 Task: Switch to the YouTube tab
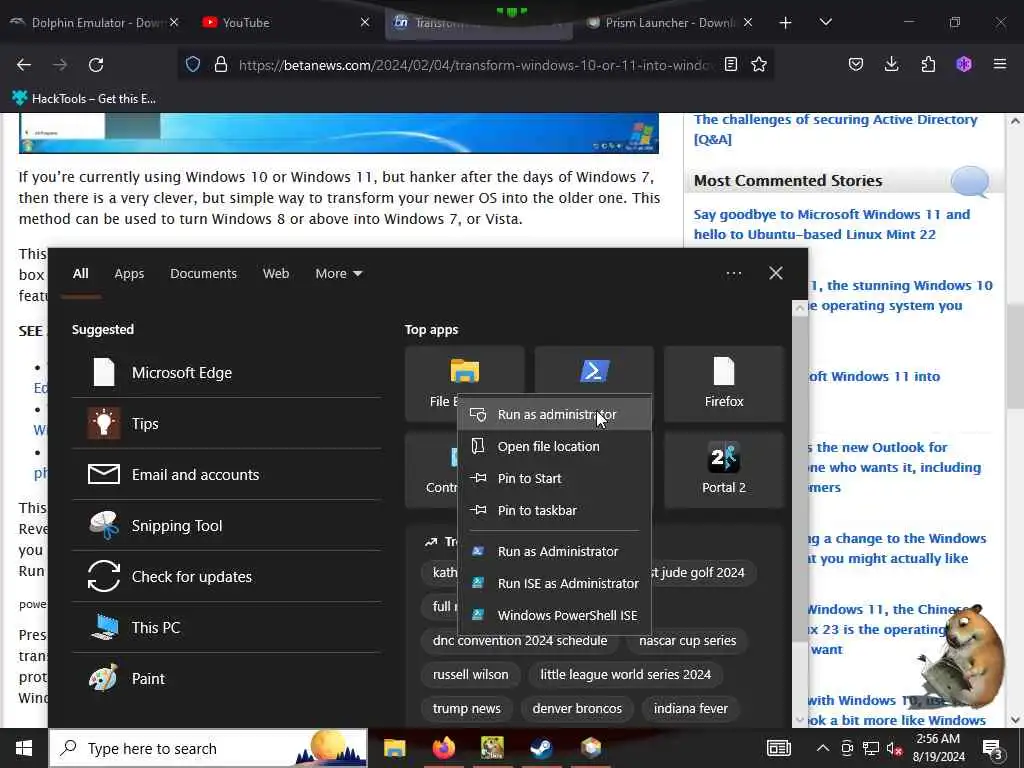285,23
